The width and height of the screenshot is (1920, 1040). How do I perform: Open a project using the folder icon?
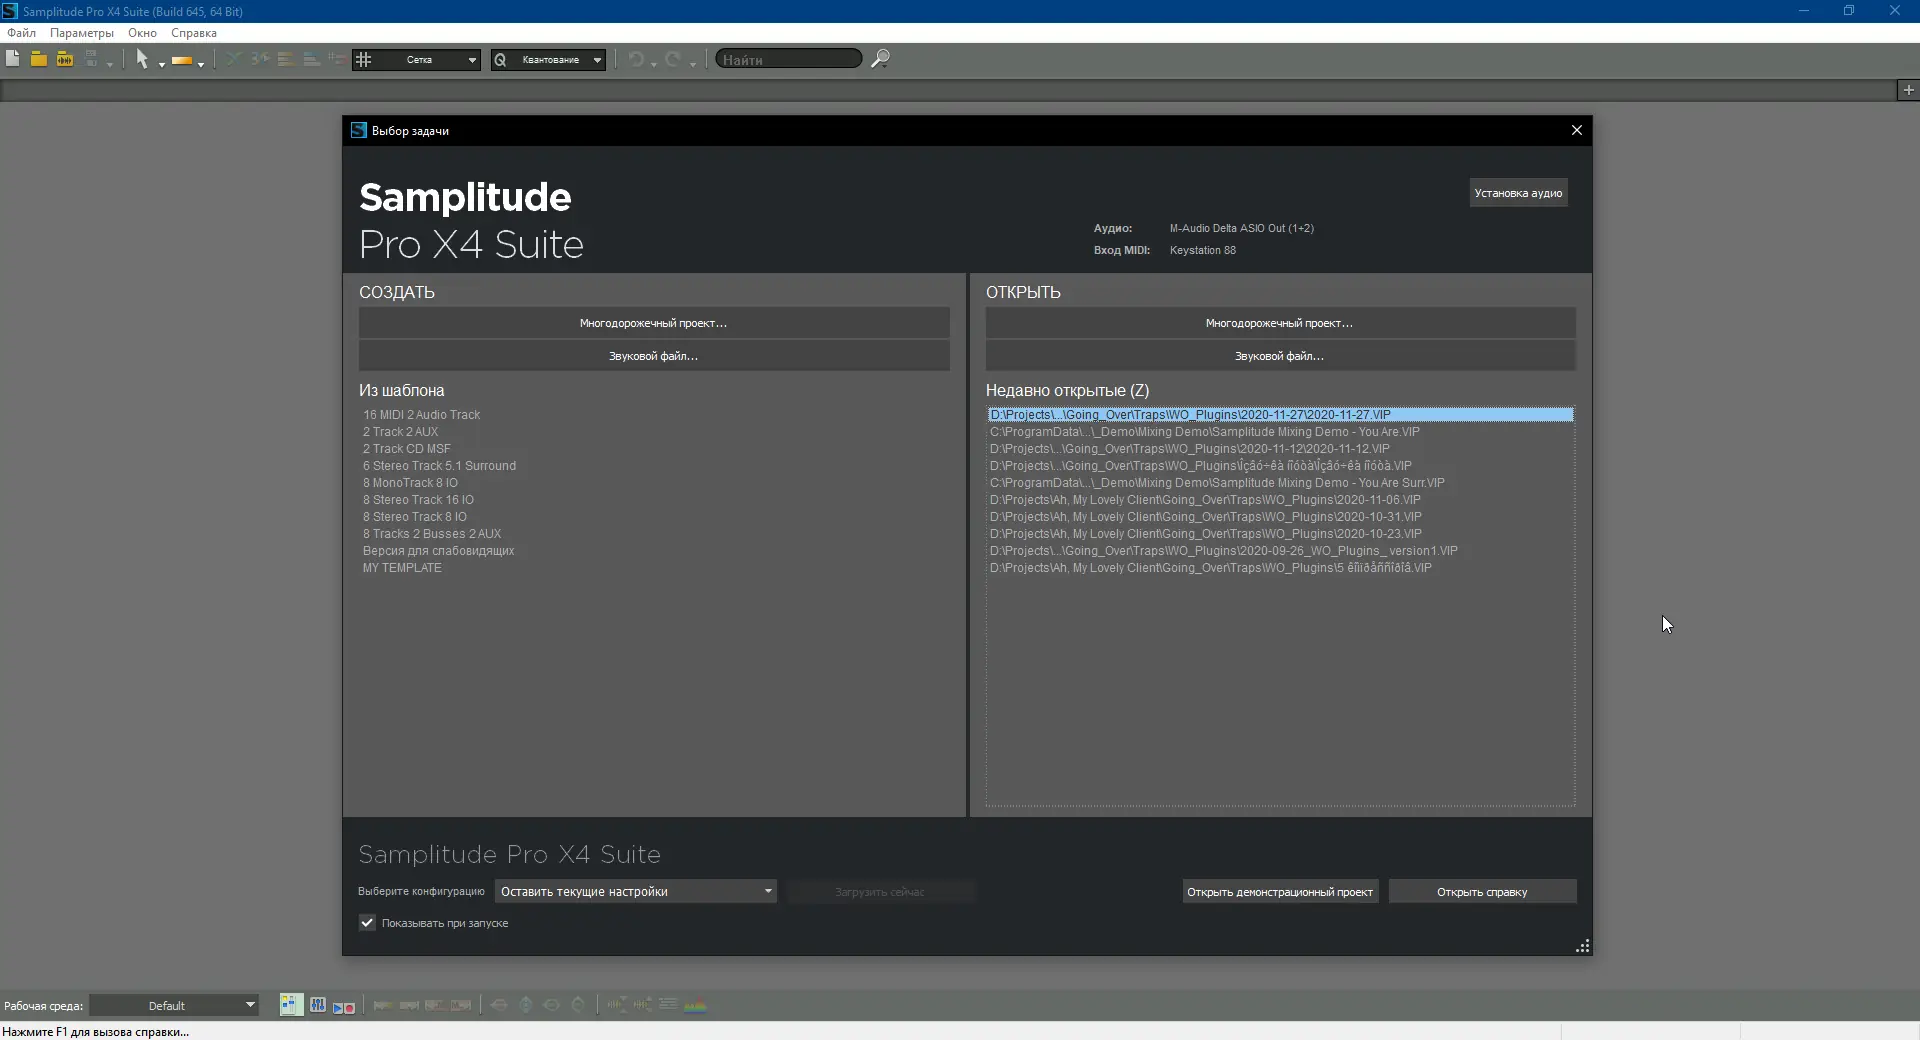click(x=38, y=59)
